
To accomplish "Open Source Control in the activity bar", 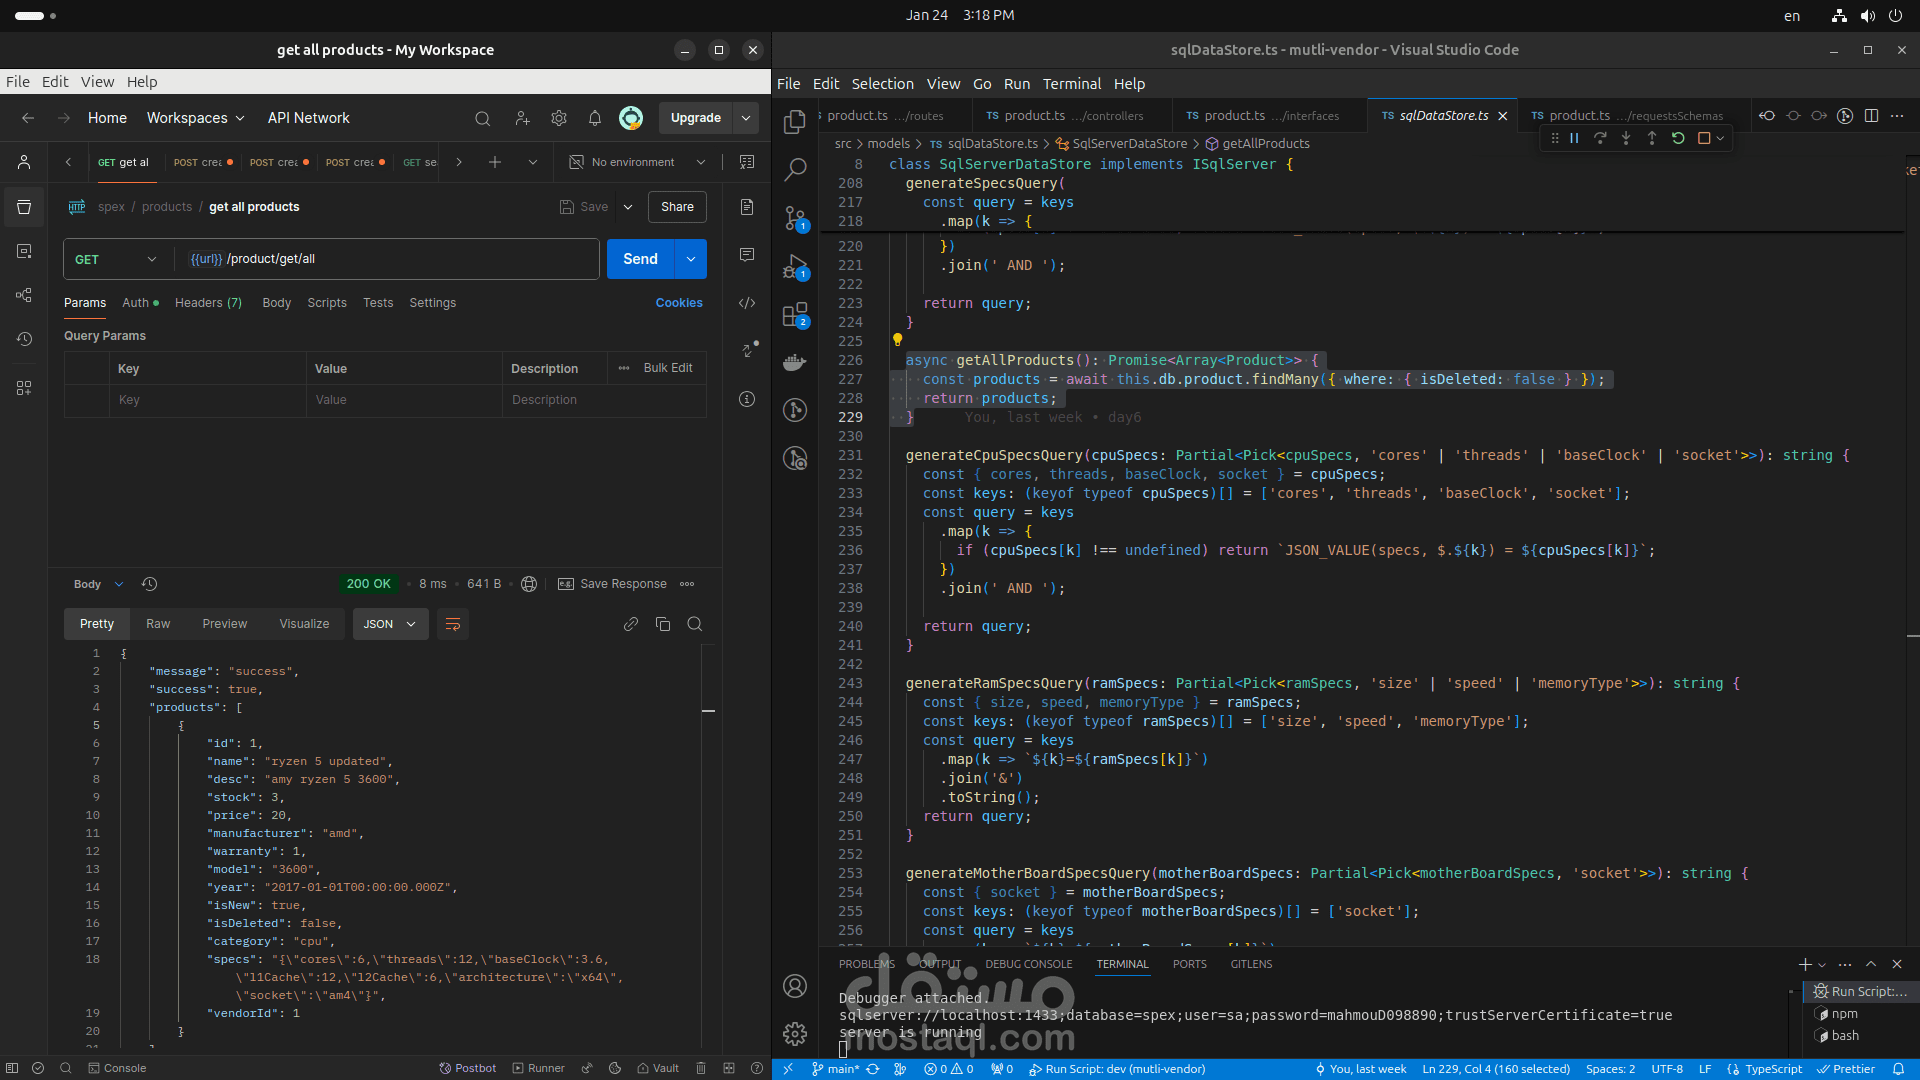I will pos(795,217).
